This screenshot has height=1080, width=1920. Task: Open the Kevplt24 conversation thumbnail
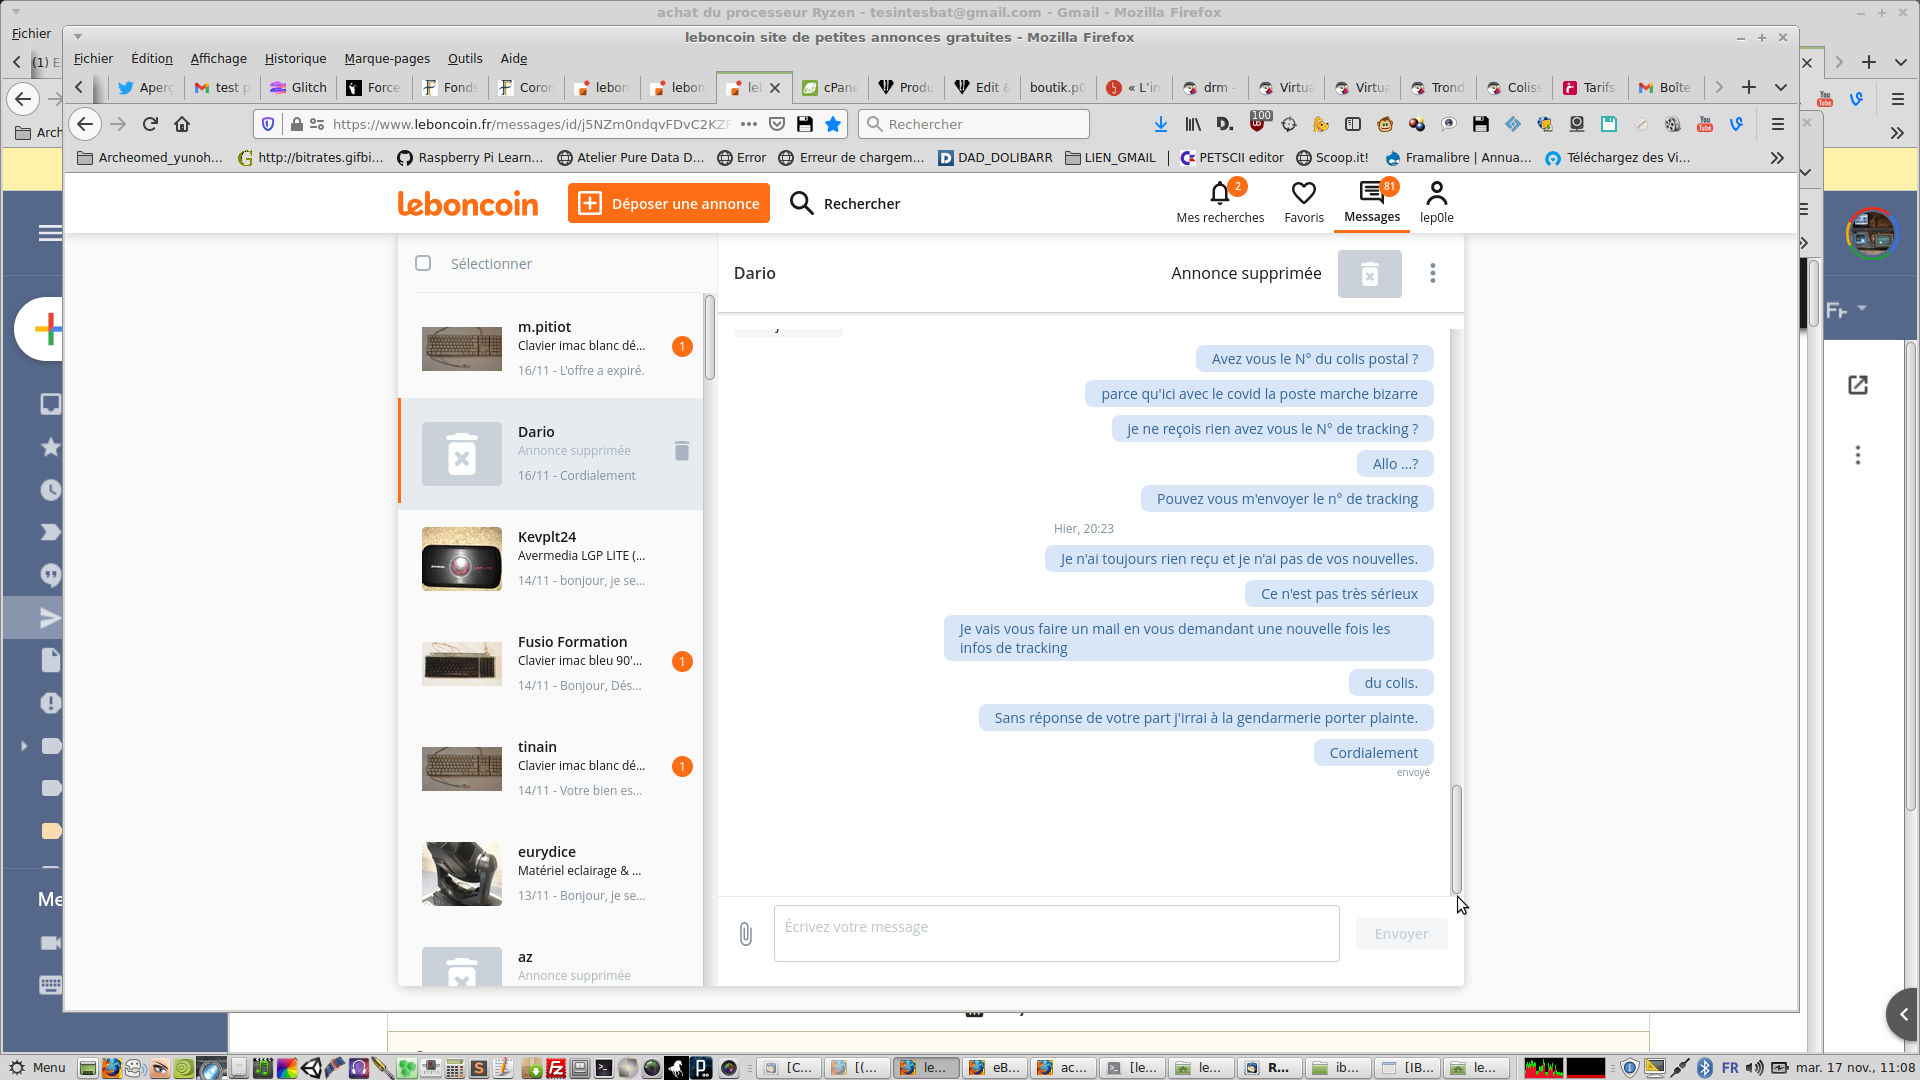click(x=461, y=559)
